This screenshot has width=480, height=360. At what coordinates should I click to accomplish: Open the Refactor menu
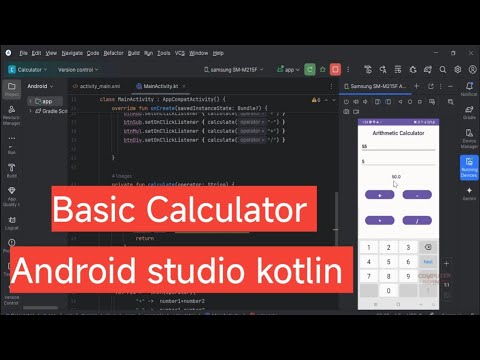click(x=113, y=53)
